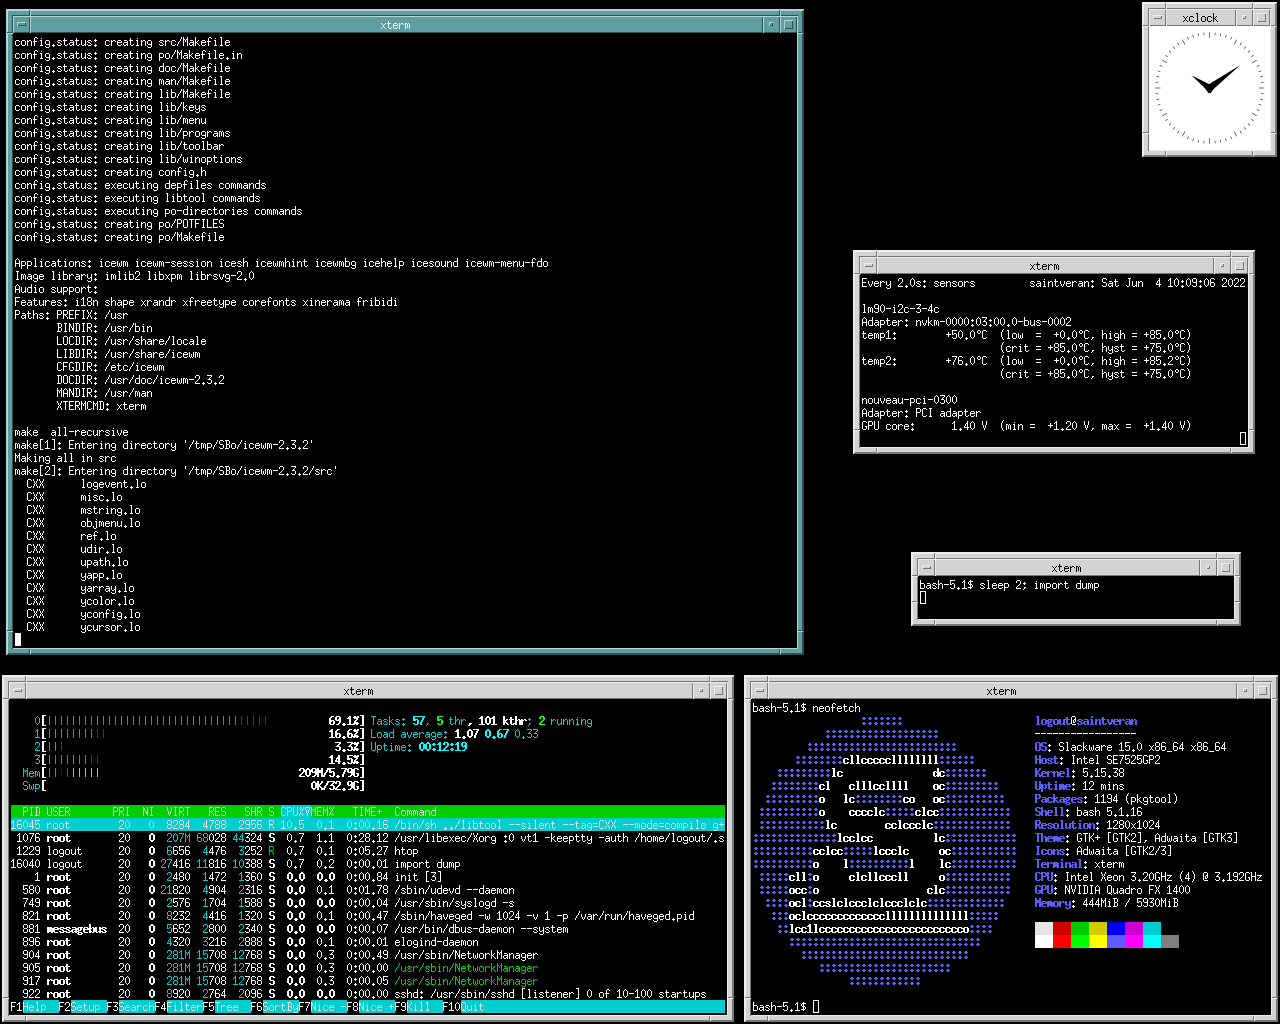This screenshot has width=1280, height=1024.
Task: Select the 'init [3]' process row in htop
Action: click(x=368, y=877)
